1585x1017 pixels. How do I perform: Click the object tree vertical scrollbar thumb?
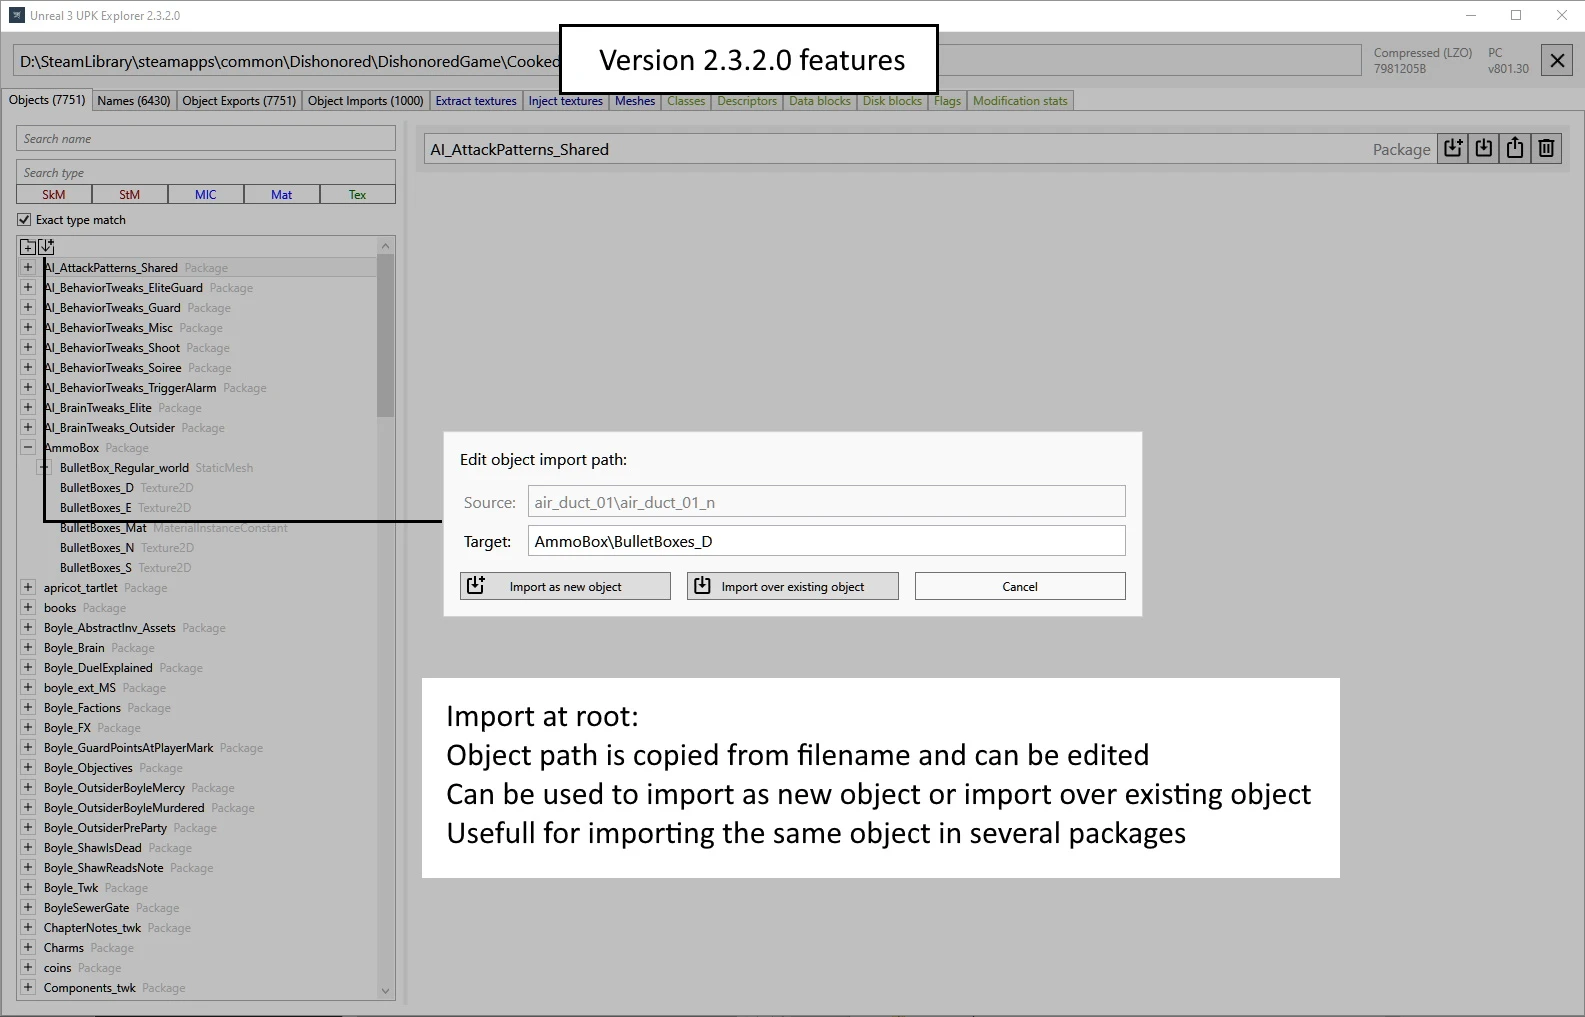click(x=386, y=335)
